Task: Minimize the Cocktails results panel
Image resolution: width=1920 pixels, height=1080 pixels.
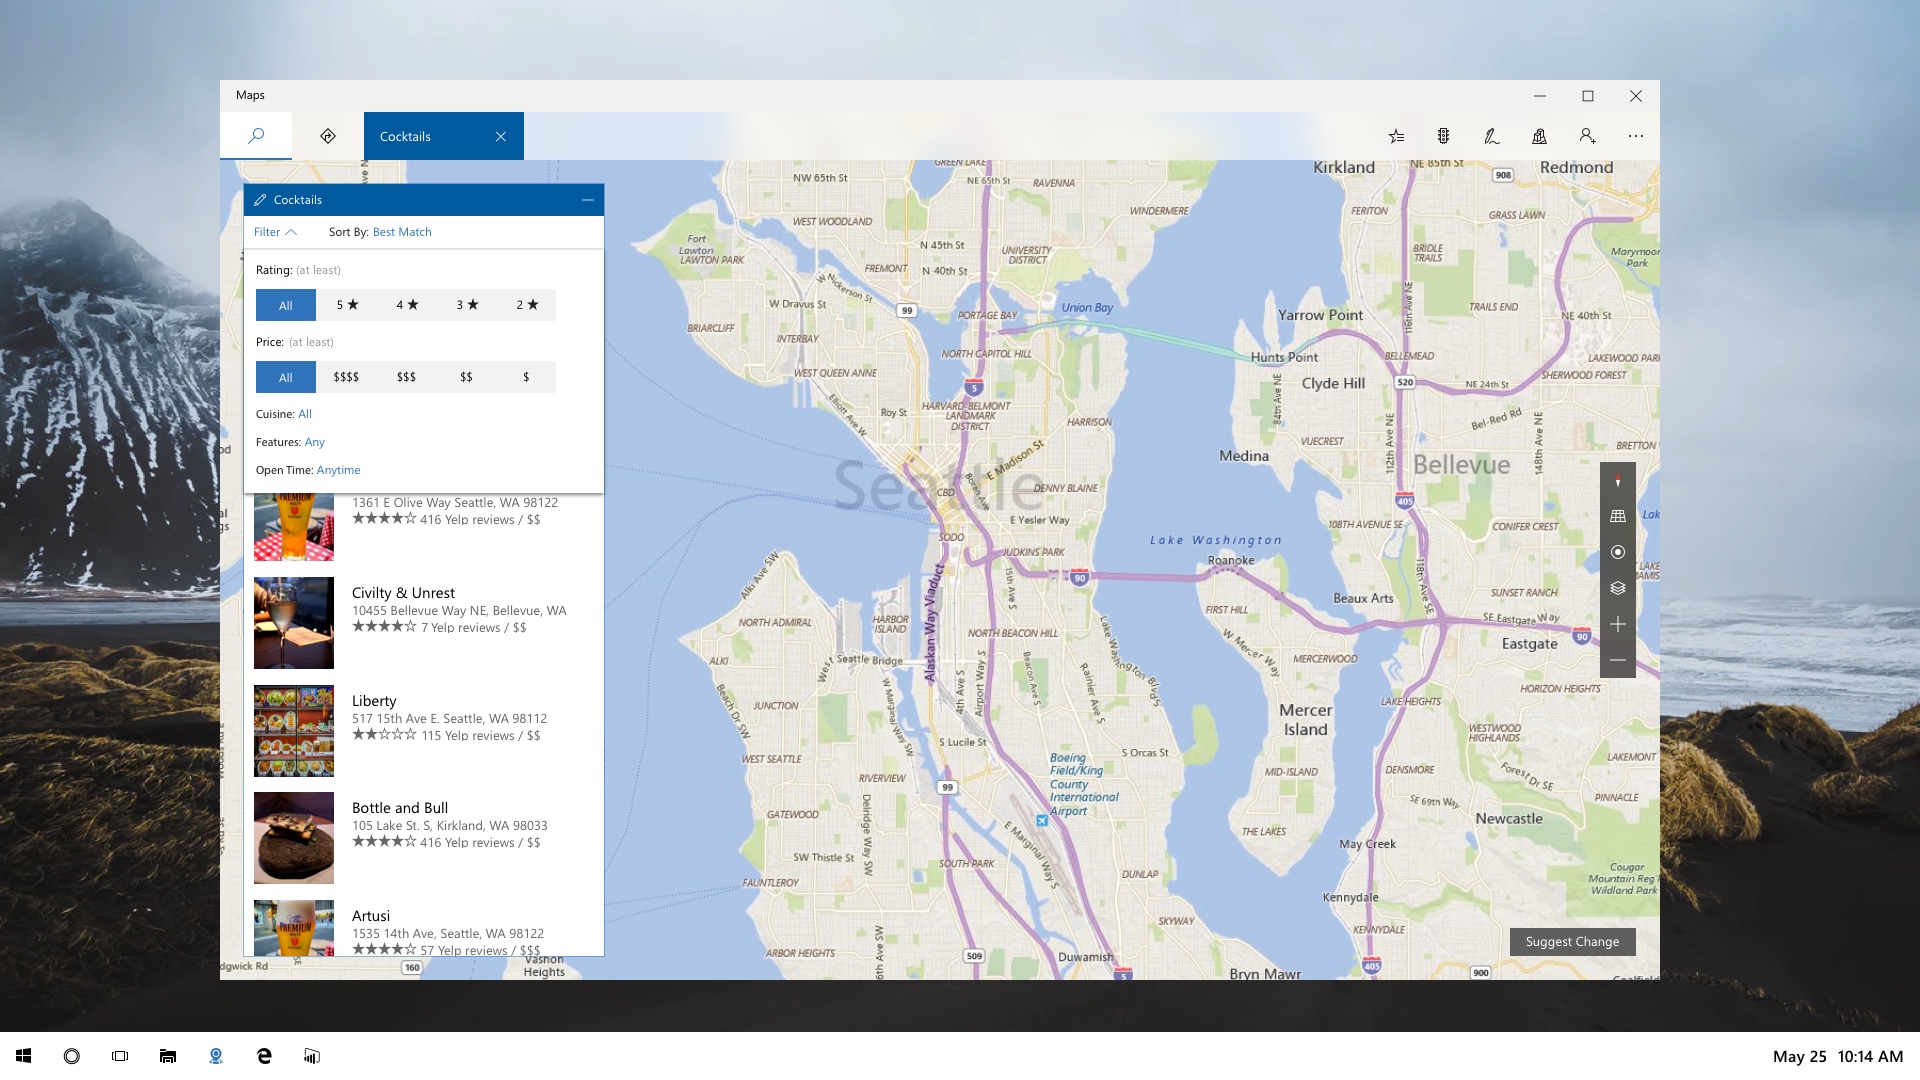Action: tap(588, 200)
